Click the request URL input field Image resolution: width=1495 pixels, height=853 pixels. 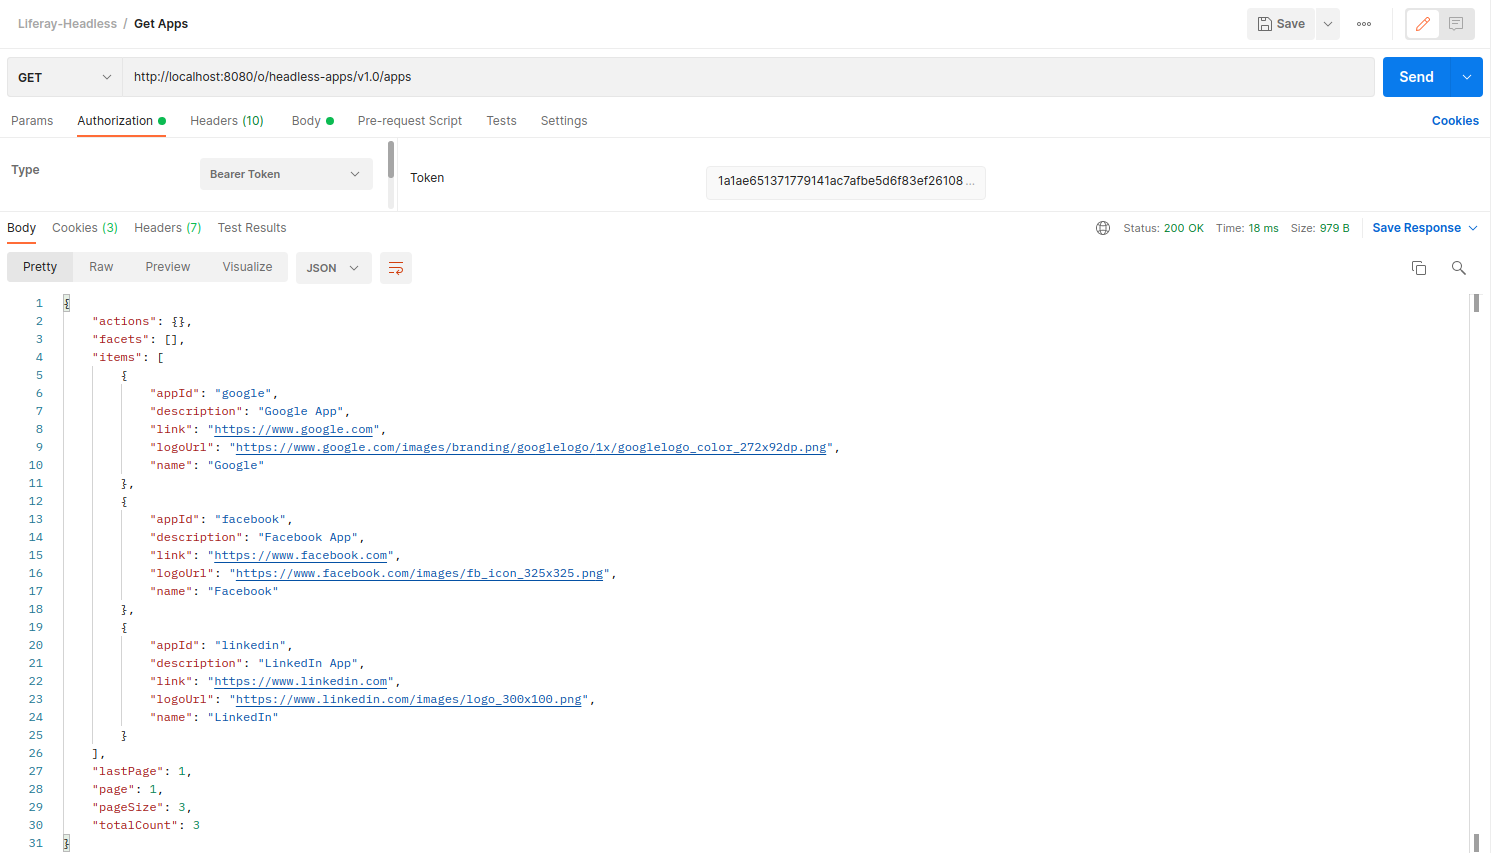[748, 77]
